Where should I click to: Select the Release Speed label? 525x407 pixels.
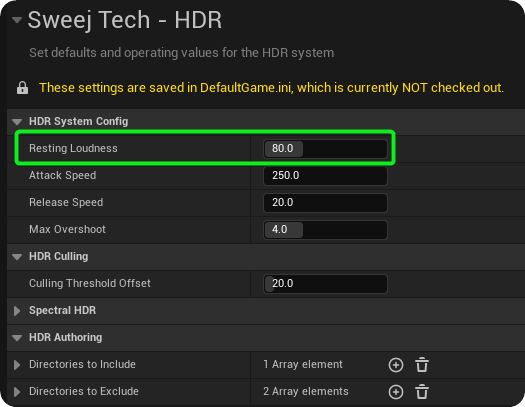[66, 202]
